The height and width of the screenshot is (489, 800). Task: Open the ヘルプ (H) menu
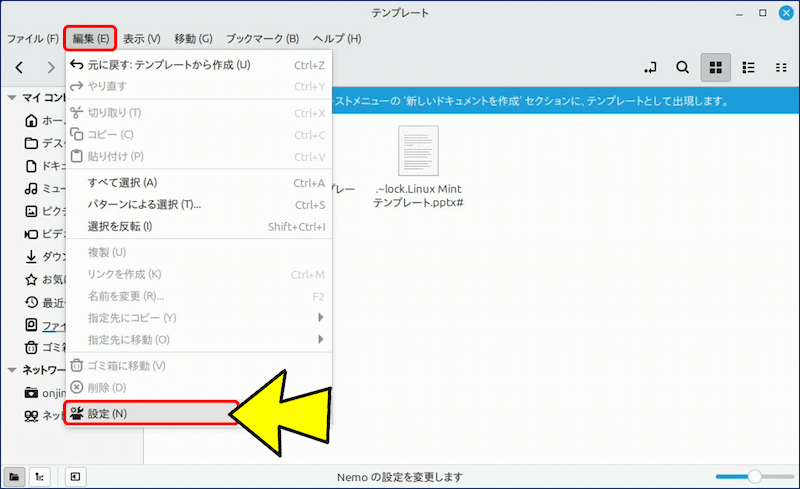[337, 39]
